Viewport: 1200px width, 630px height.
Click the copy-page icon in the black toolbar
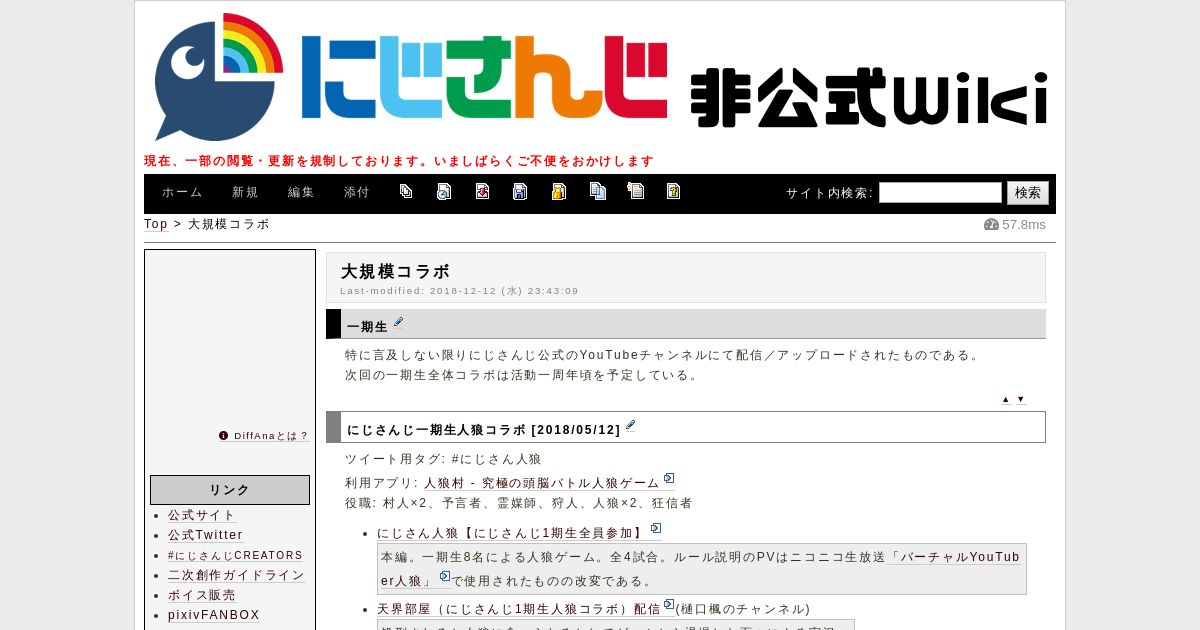(406, 191)
